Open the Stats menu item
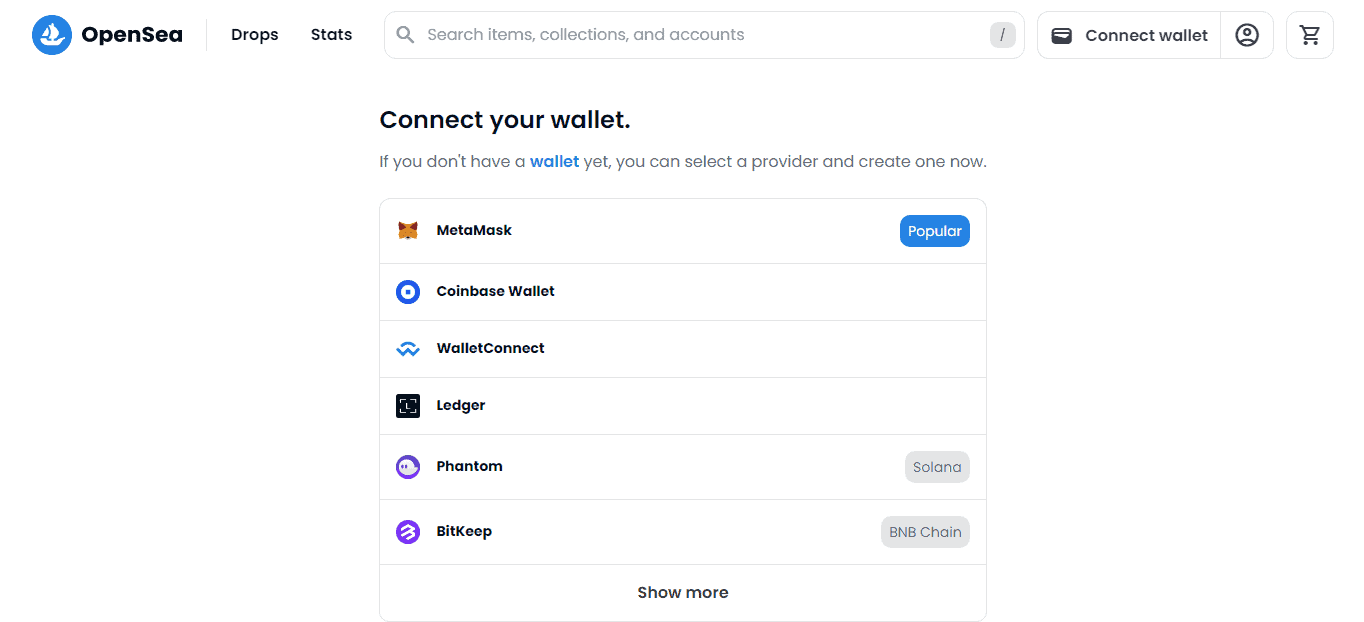The height and width of the screenshot is (622, 1364). tap(331, 34)
